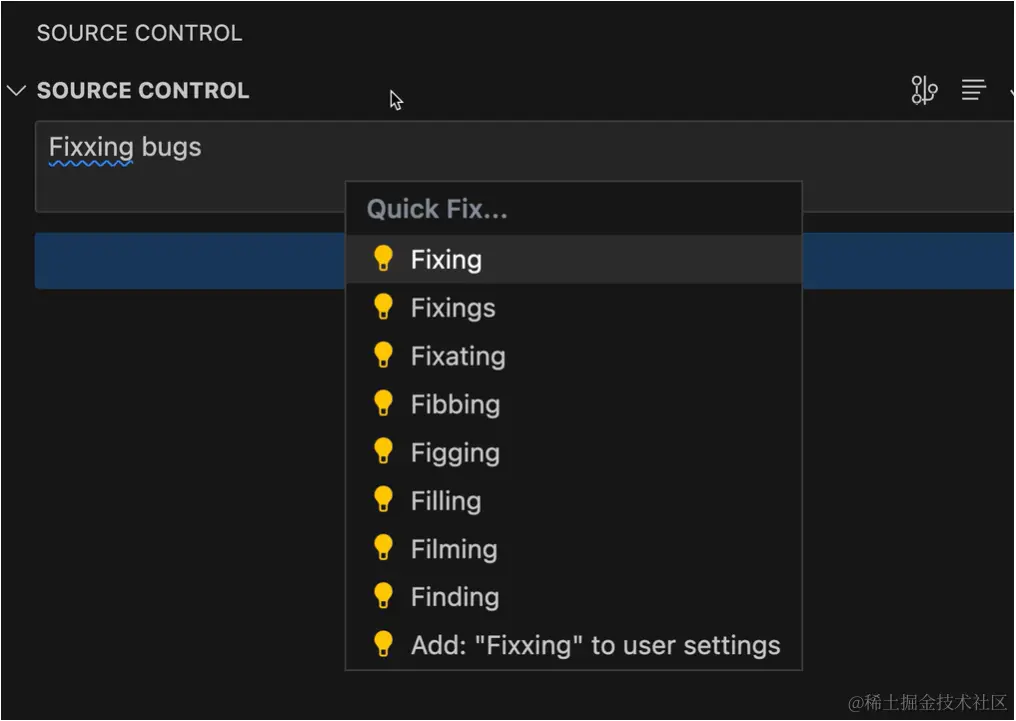1016x721 pixels.
Task: Click the list lines icon in Source Control header
Action: (973, 91)
